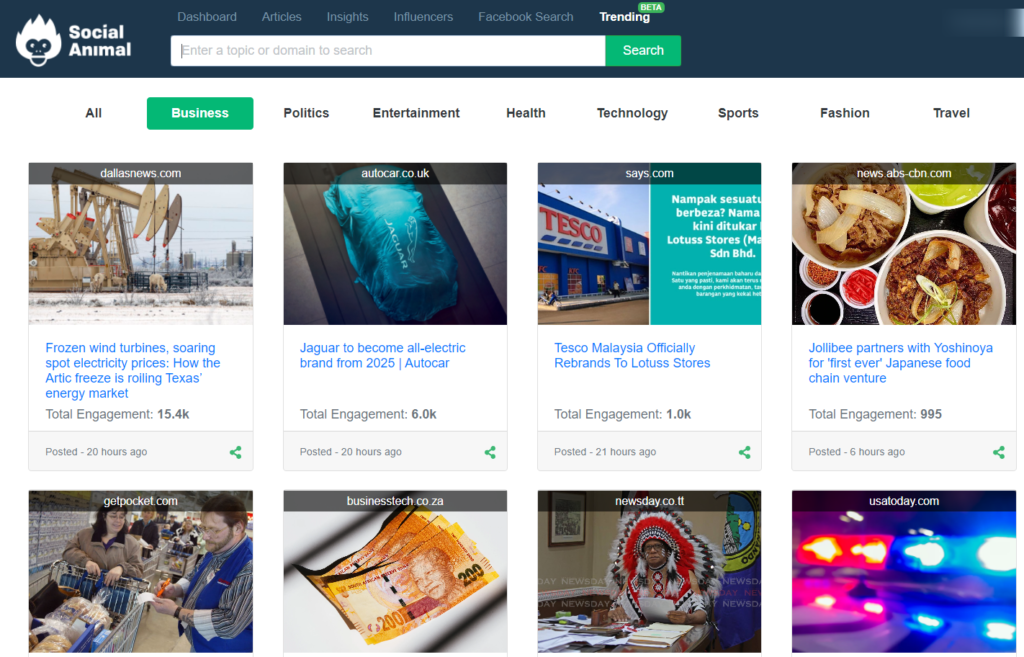Select the Trending beta menu item
Viewport: 1024px width, 657px height.
(x=625, y=17)
